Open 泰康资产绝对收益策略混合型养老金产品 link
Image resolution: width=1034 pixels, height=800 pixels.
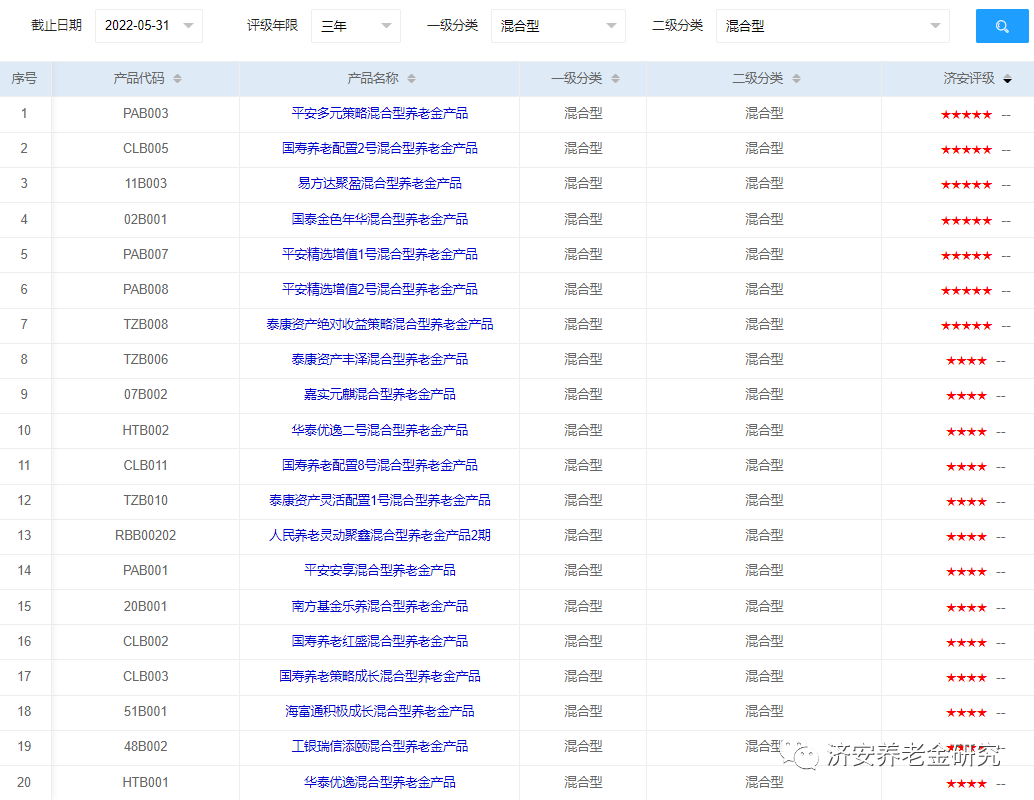tap(380, 324)
